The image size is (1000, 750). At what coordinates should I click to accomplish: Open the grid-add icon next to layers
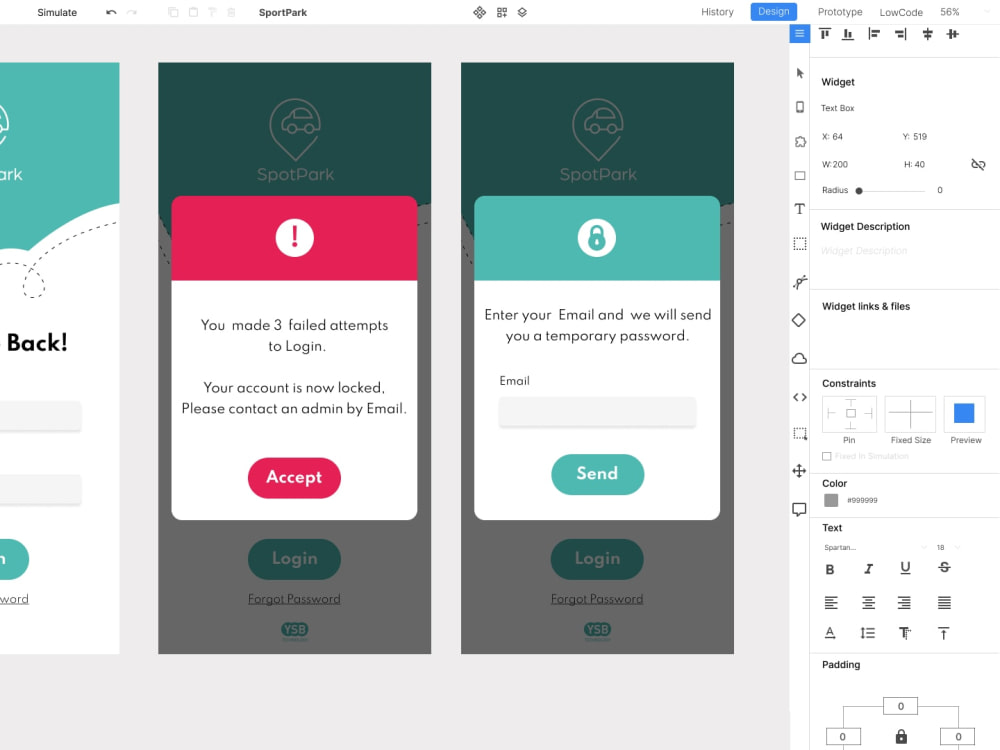pos(502,12)
